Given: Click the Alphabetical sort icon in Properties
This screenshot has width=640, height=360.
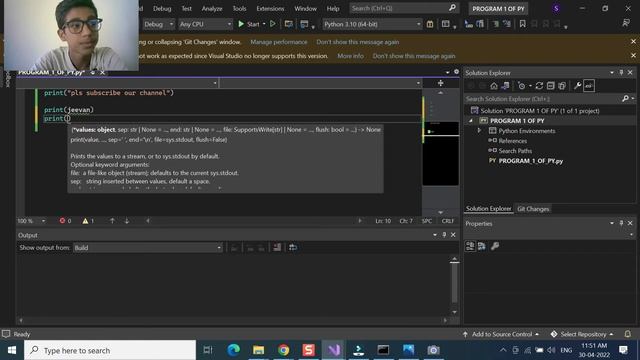Looking at the screenshot, I should [482, 246].
